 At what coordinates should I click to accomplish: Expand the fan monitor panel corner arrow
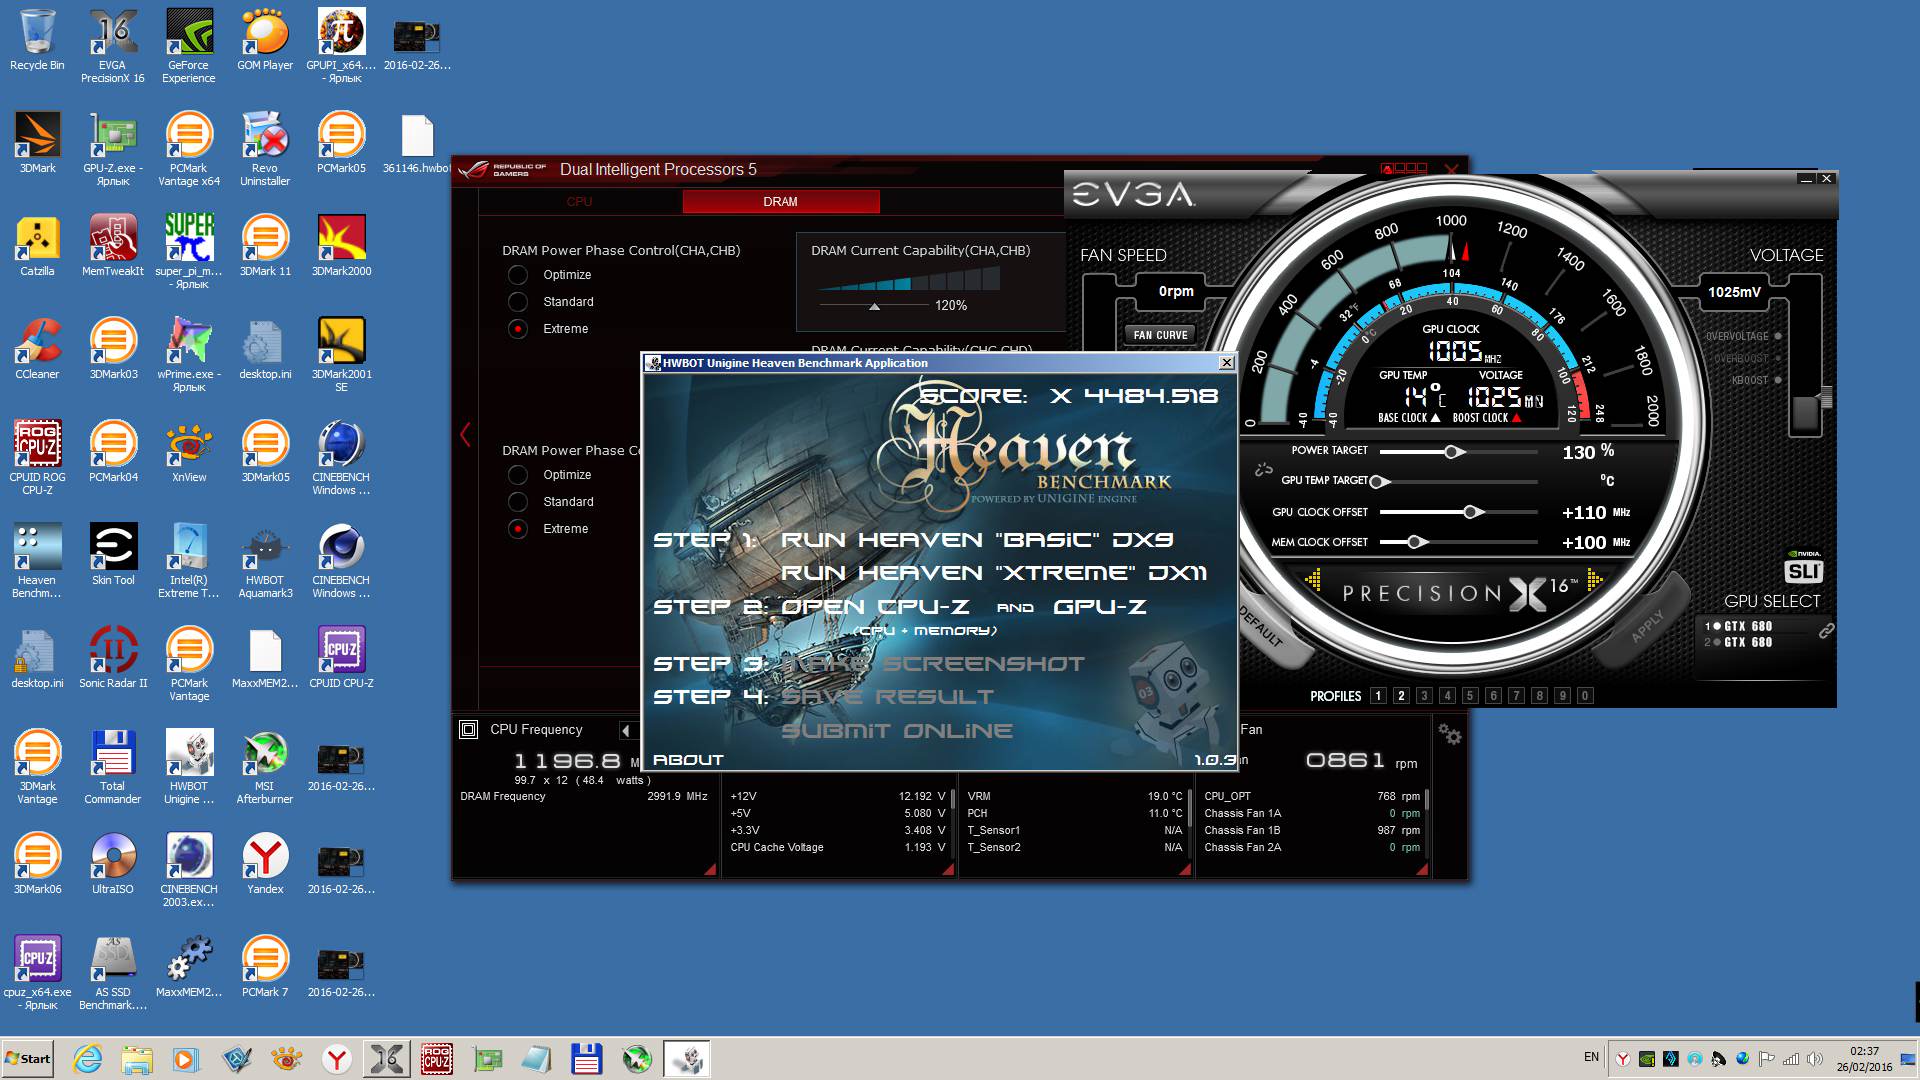pyautogui.click(x=1421, y=869)
